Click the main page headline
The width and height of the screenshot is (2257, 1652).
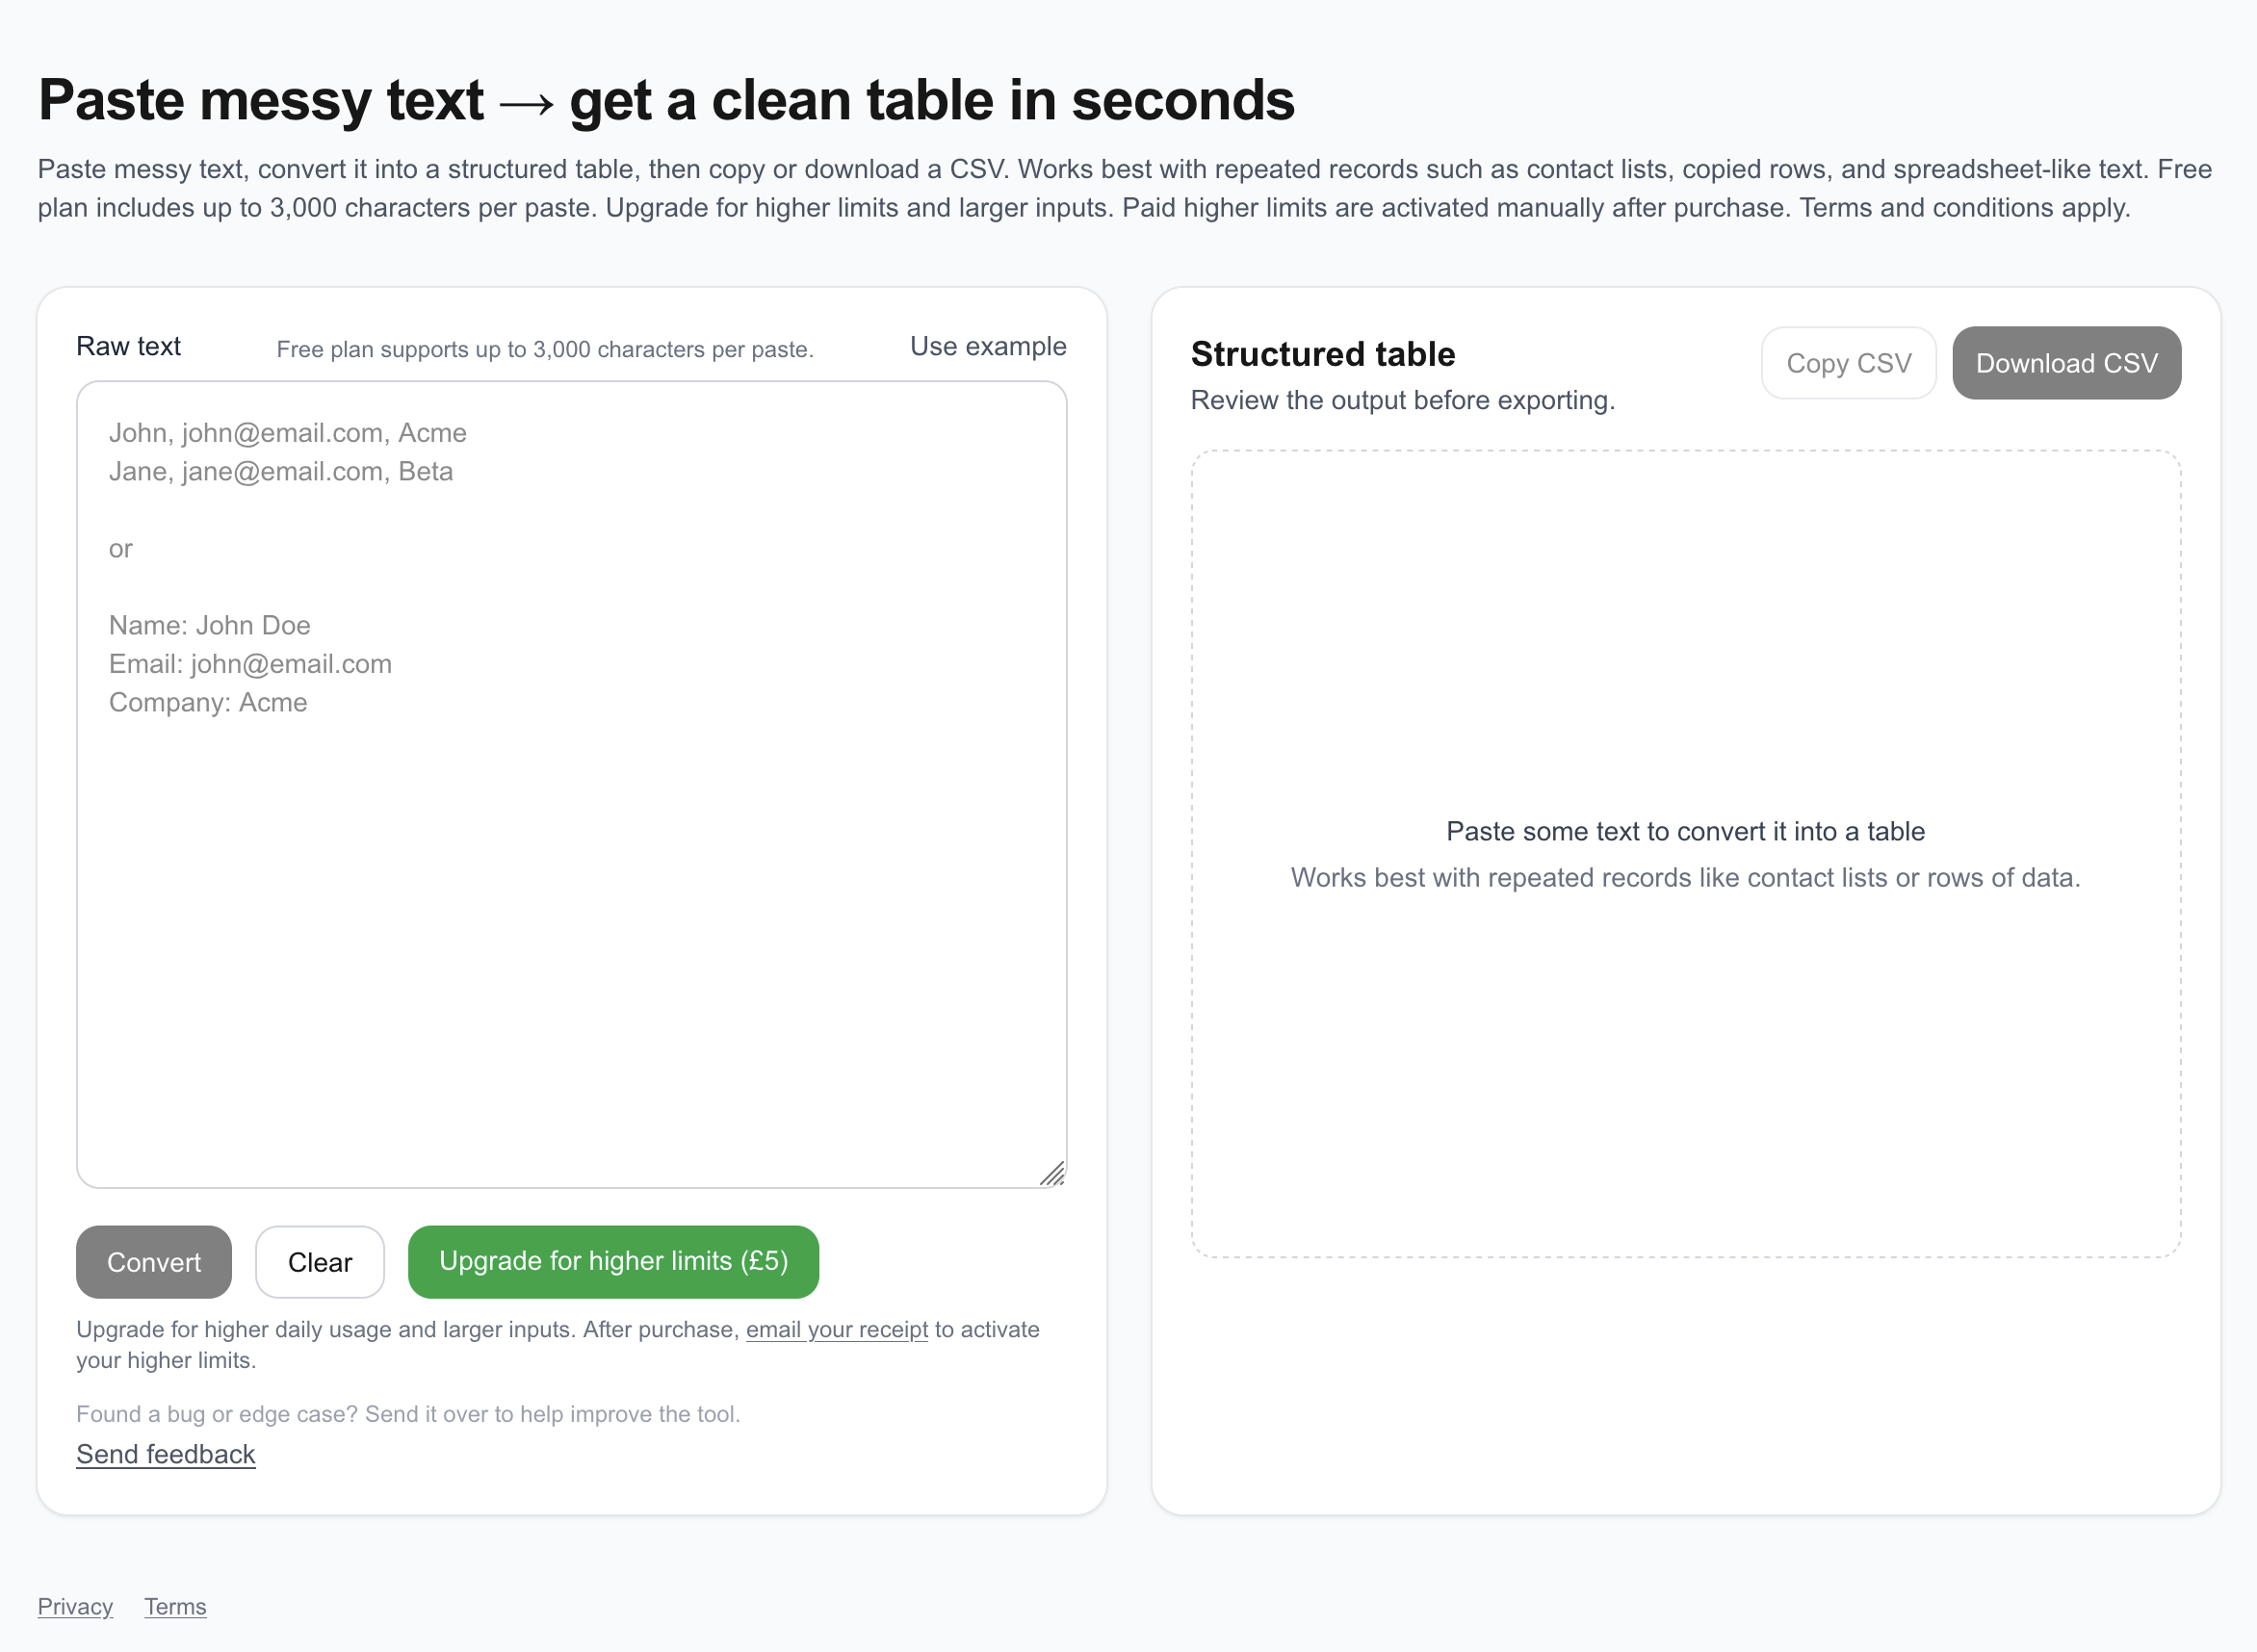tap(666, 100)
